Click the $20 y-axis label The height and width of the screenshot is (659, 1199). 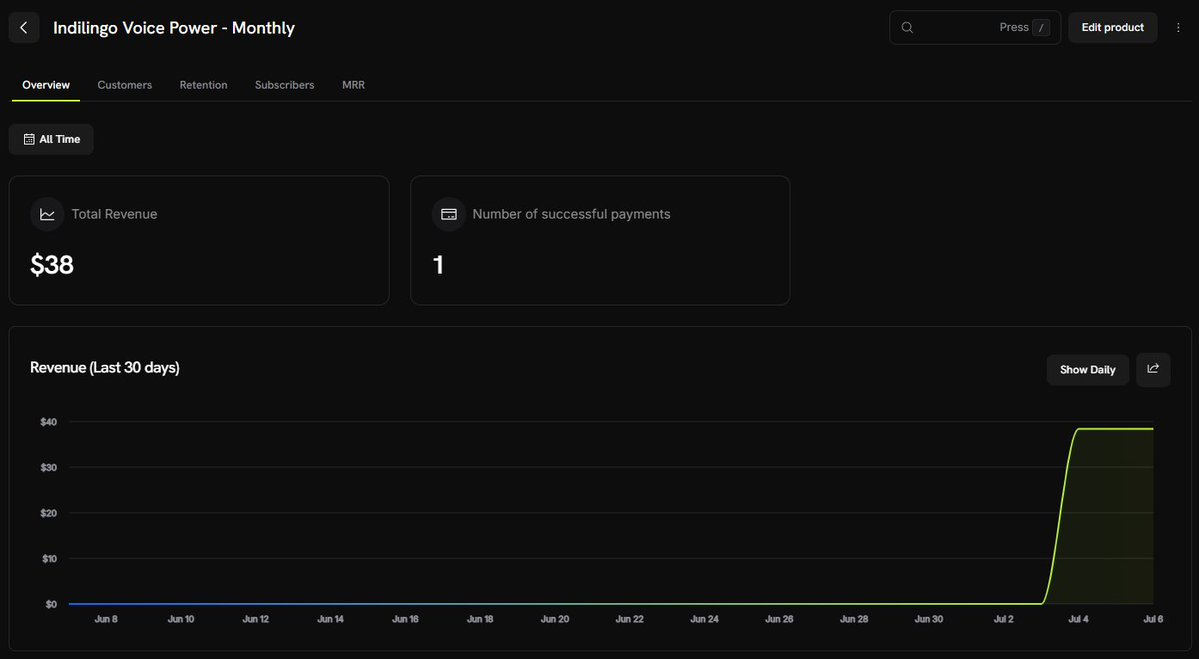[49, 513]
